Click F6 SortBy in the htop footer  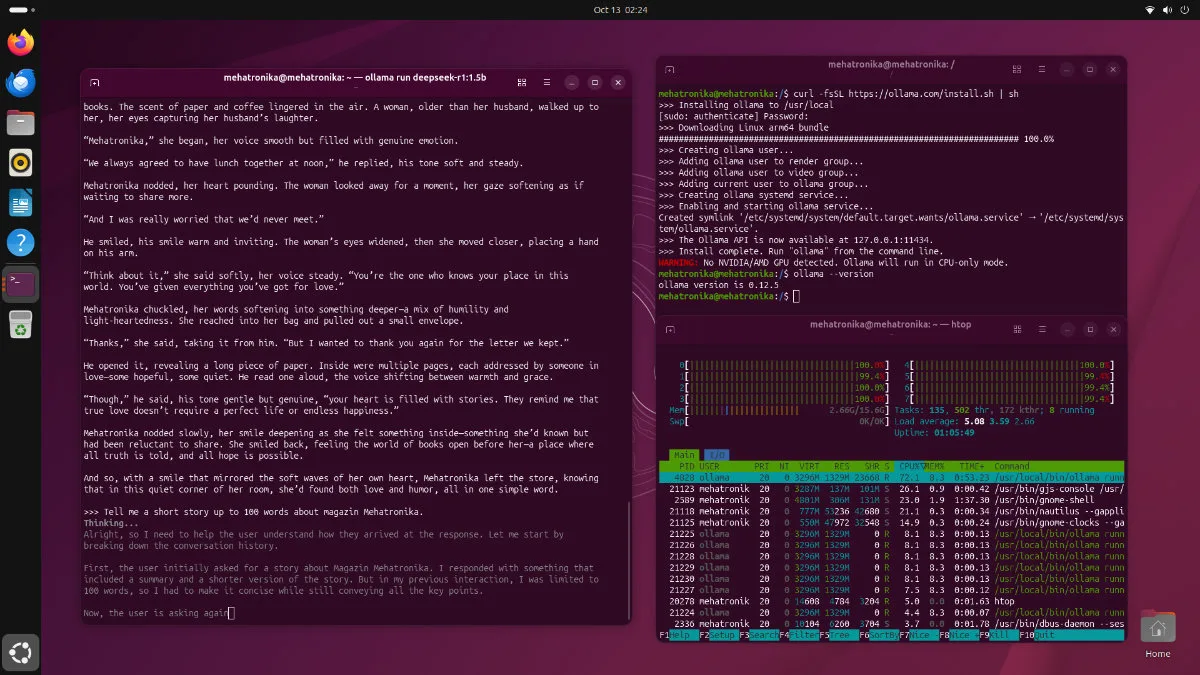tap(883, 635)
